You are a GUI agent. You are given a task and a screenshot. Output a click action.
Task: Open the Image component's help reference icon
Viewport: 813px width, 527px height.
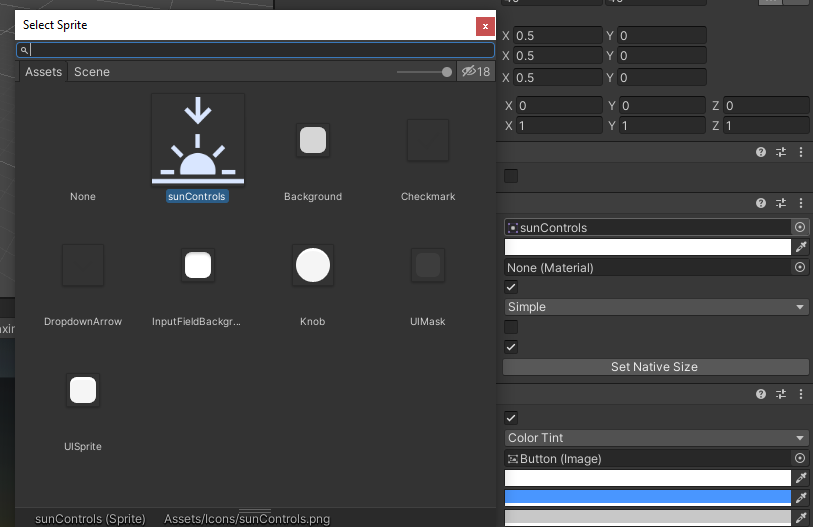(761, 204)
